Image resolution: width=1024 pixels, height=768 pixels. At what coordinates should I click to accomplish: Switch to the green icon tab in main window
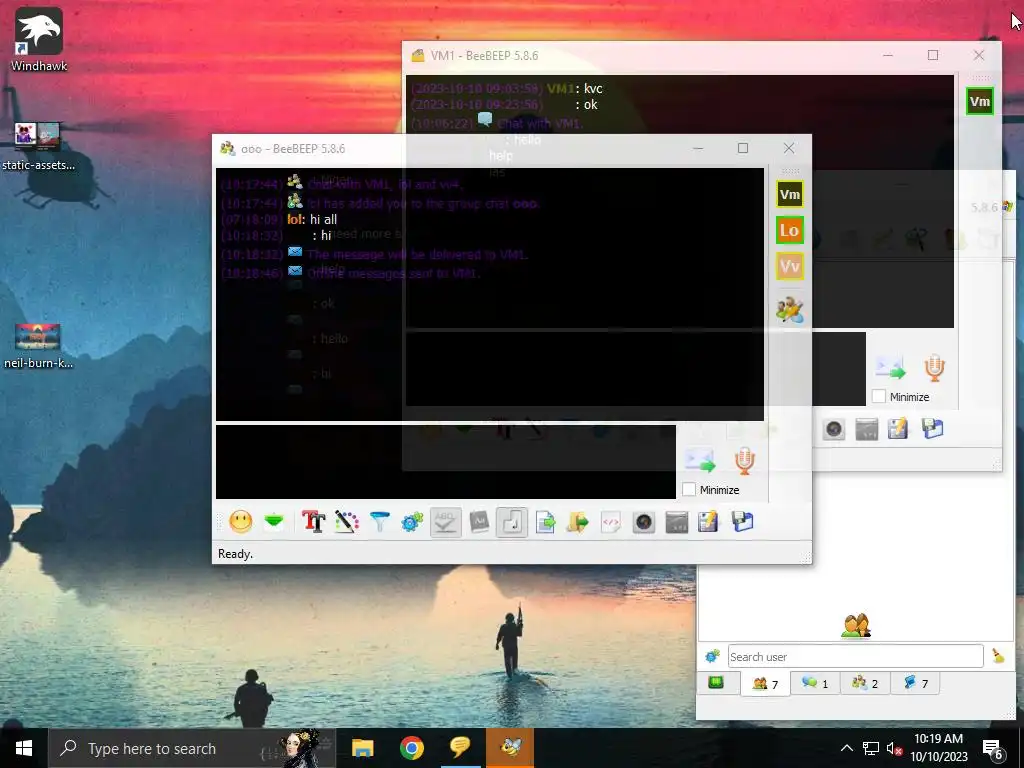tap(716, 682)
